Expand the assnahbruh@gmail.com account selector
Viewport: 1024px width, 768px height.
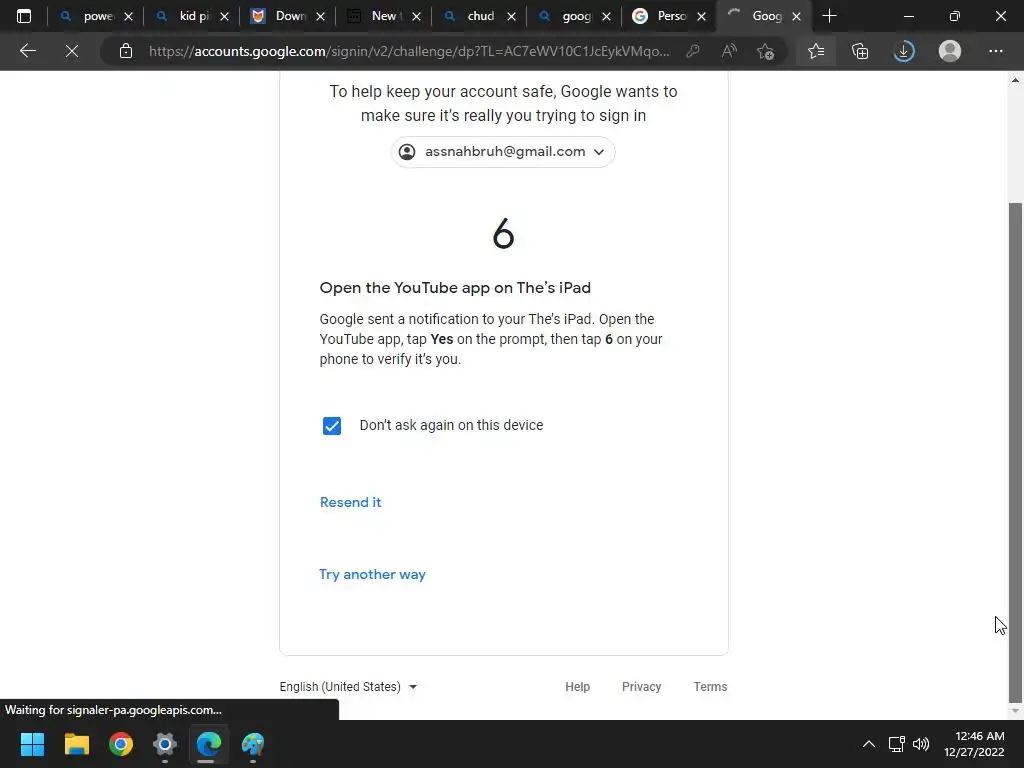point(502,152)
